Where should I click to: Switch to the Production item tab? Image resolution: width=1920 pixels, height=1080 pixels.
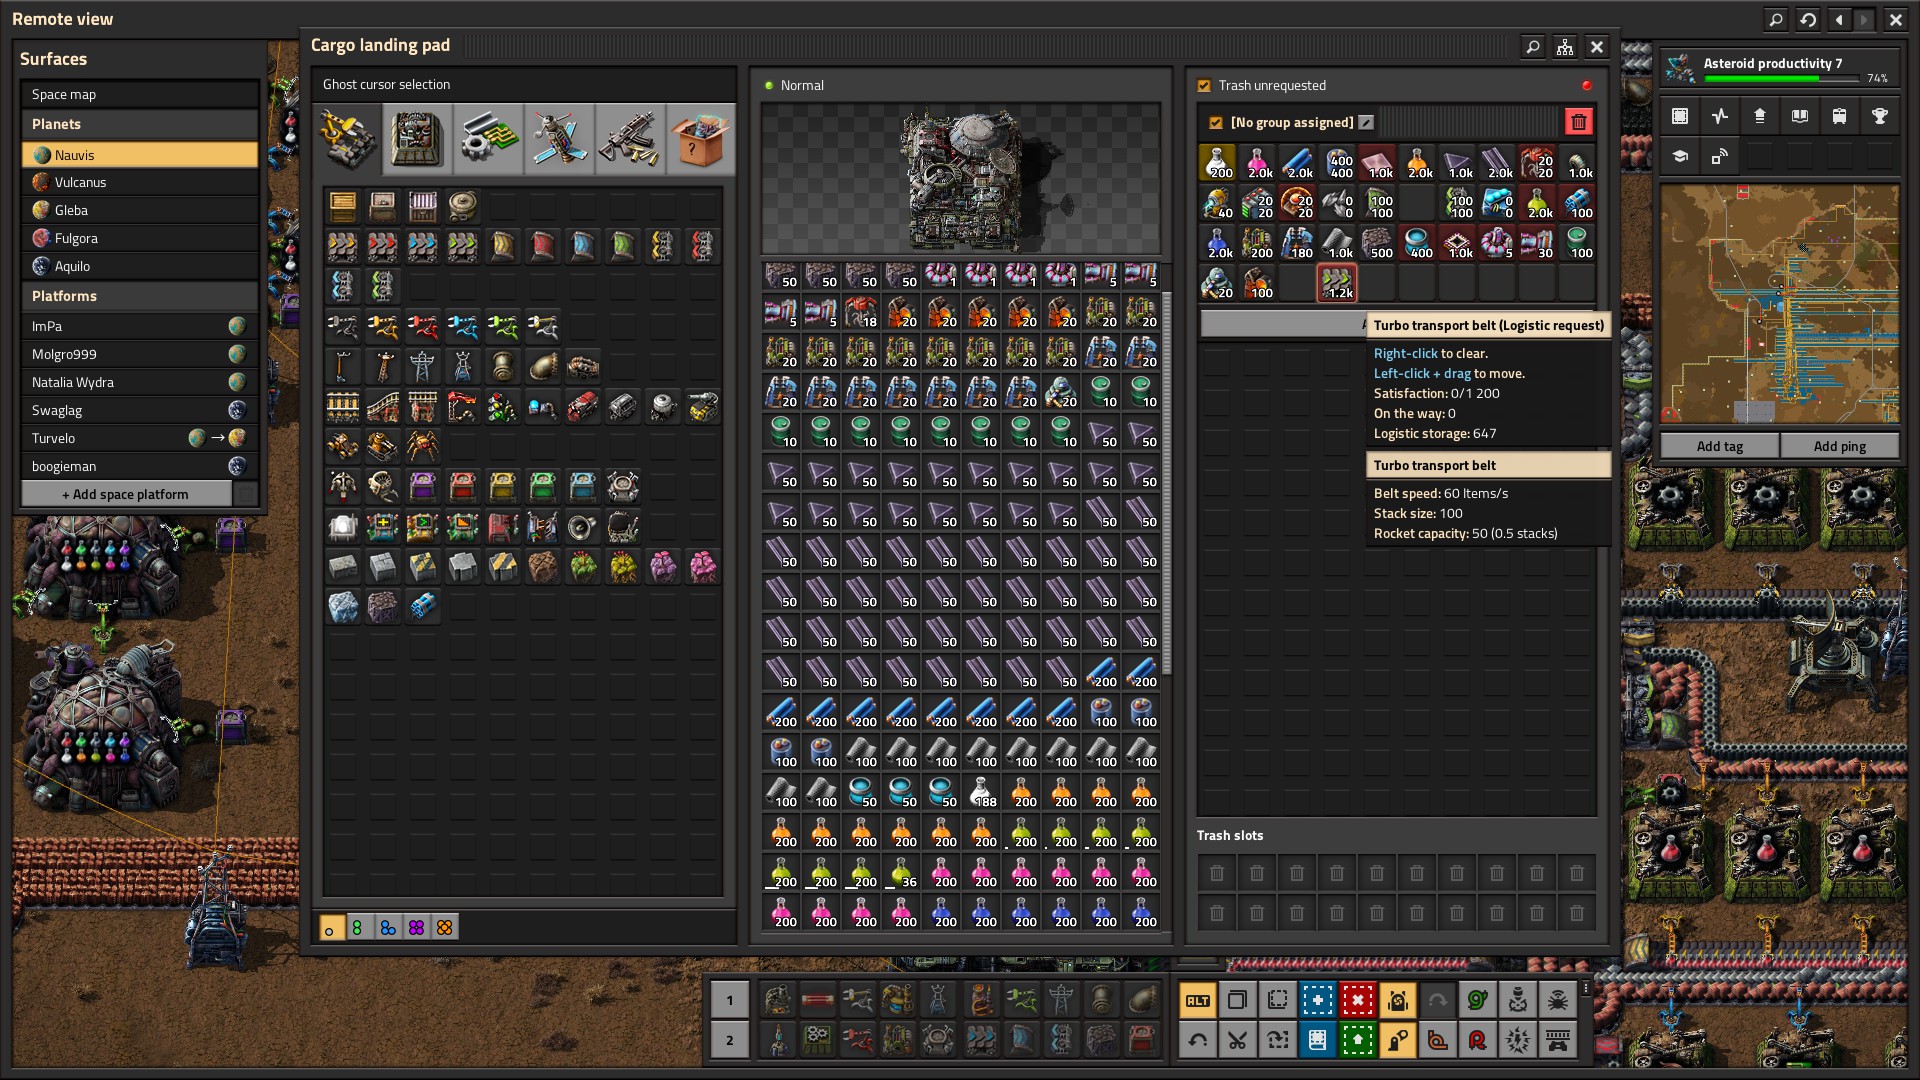(x=418, y=139)
